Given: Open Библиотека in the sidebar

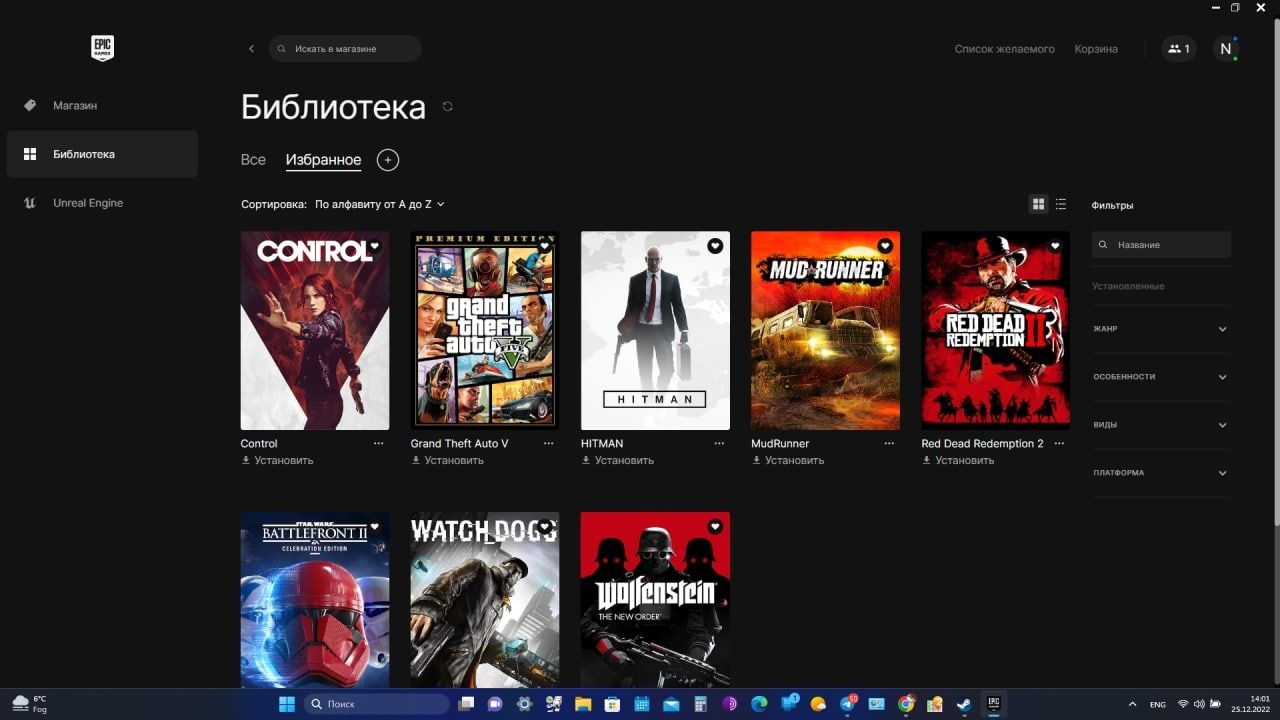Looking at the screenshot, I should [x=102, y=154].
